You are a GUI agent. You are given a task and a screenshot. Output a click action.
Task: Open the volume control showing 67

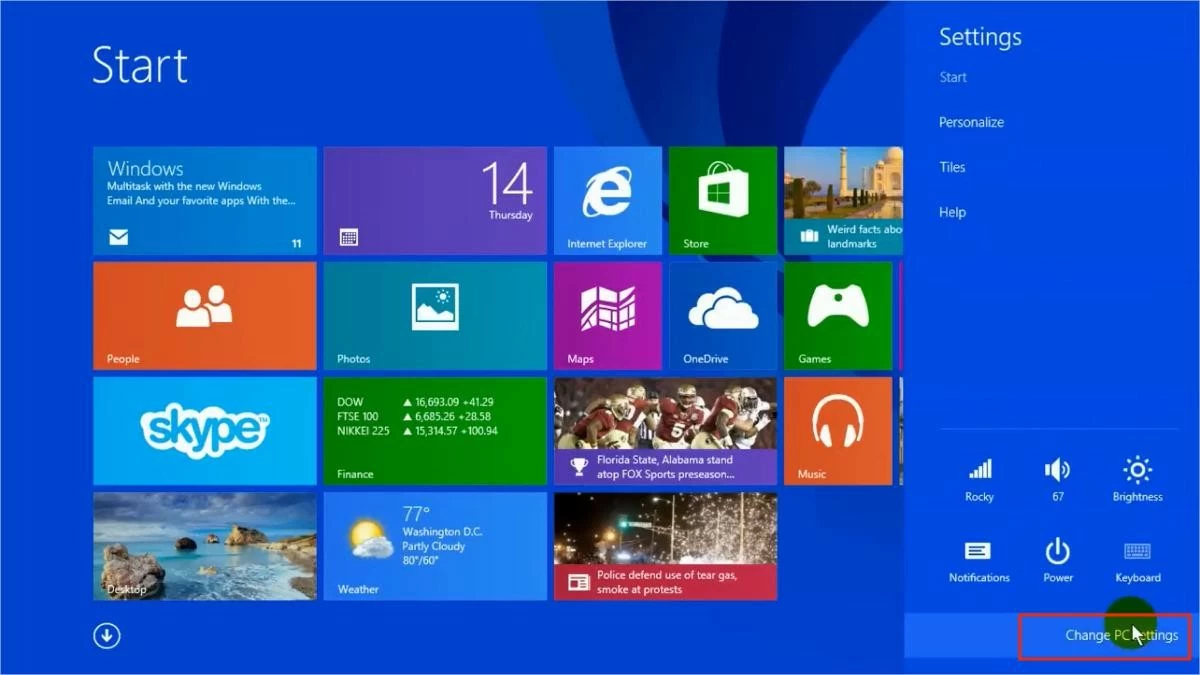1057,478
